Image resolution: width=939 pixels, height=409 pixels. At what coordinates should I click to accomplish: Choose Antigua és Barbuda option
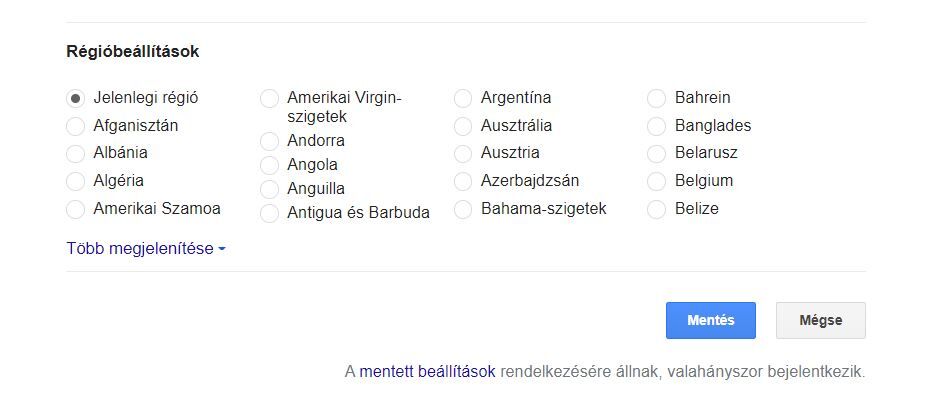pyautogui.click(x=269, y=213)
